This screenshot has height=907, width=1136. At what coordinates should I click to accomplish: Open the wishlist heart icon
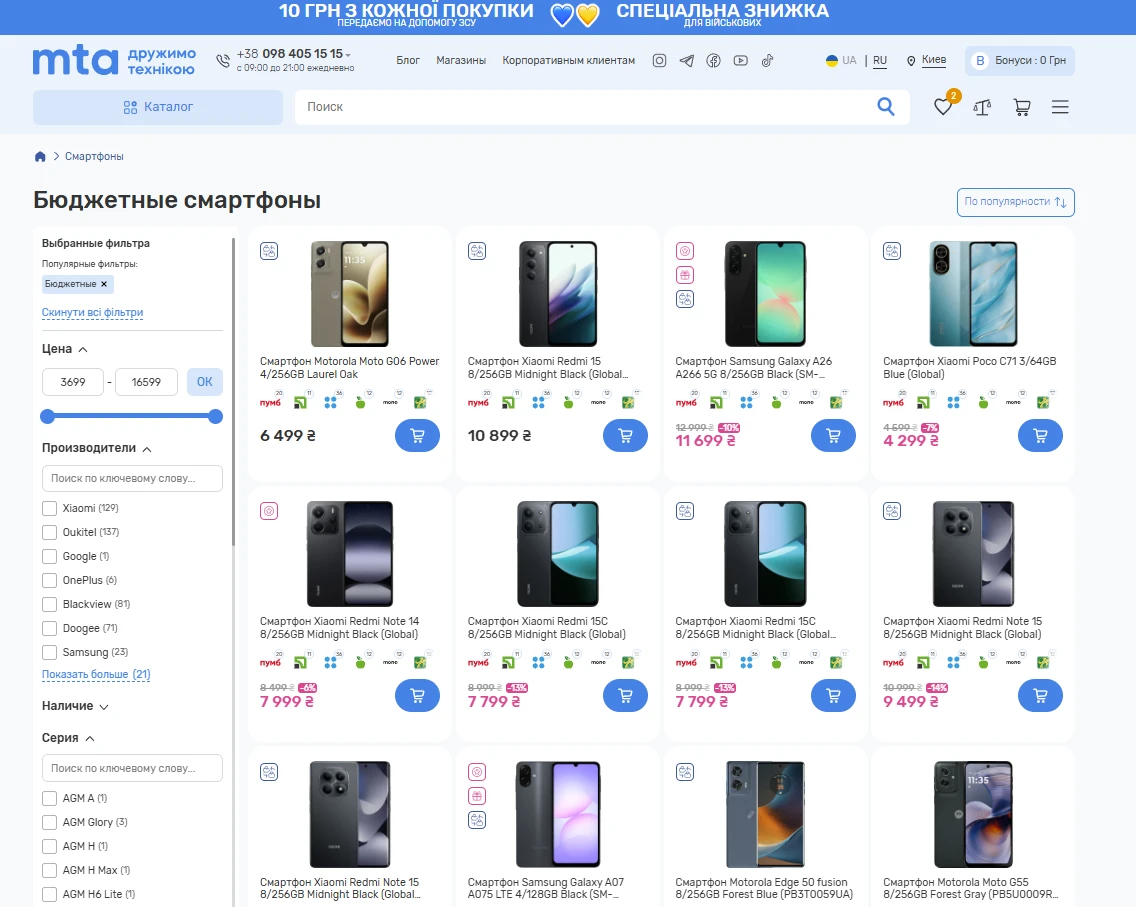(943, 107)
